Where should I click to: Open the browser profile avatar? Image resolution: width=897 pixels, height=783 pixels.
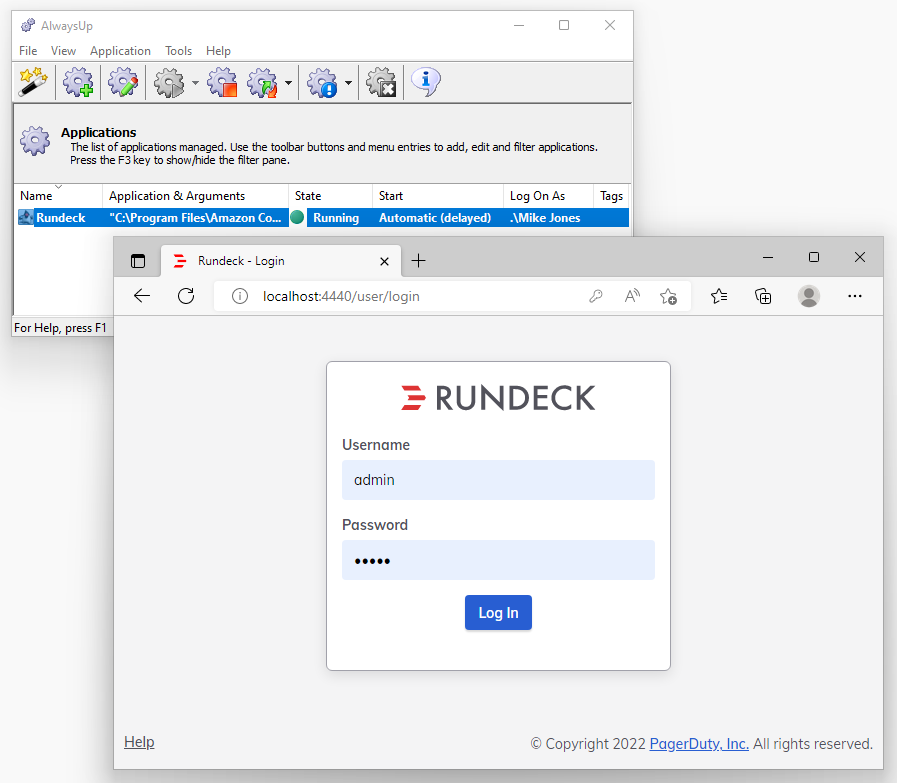click(809, 296)
